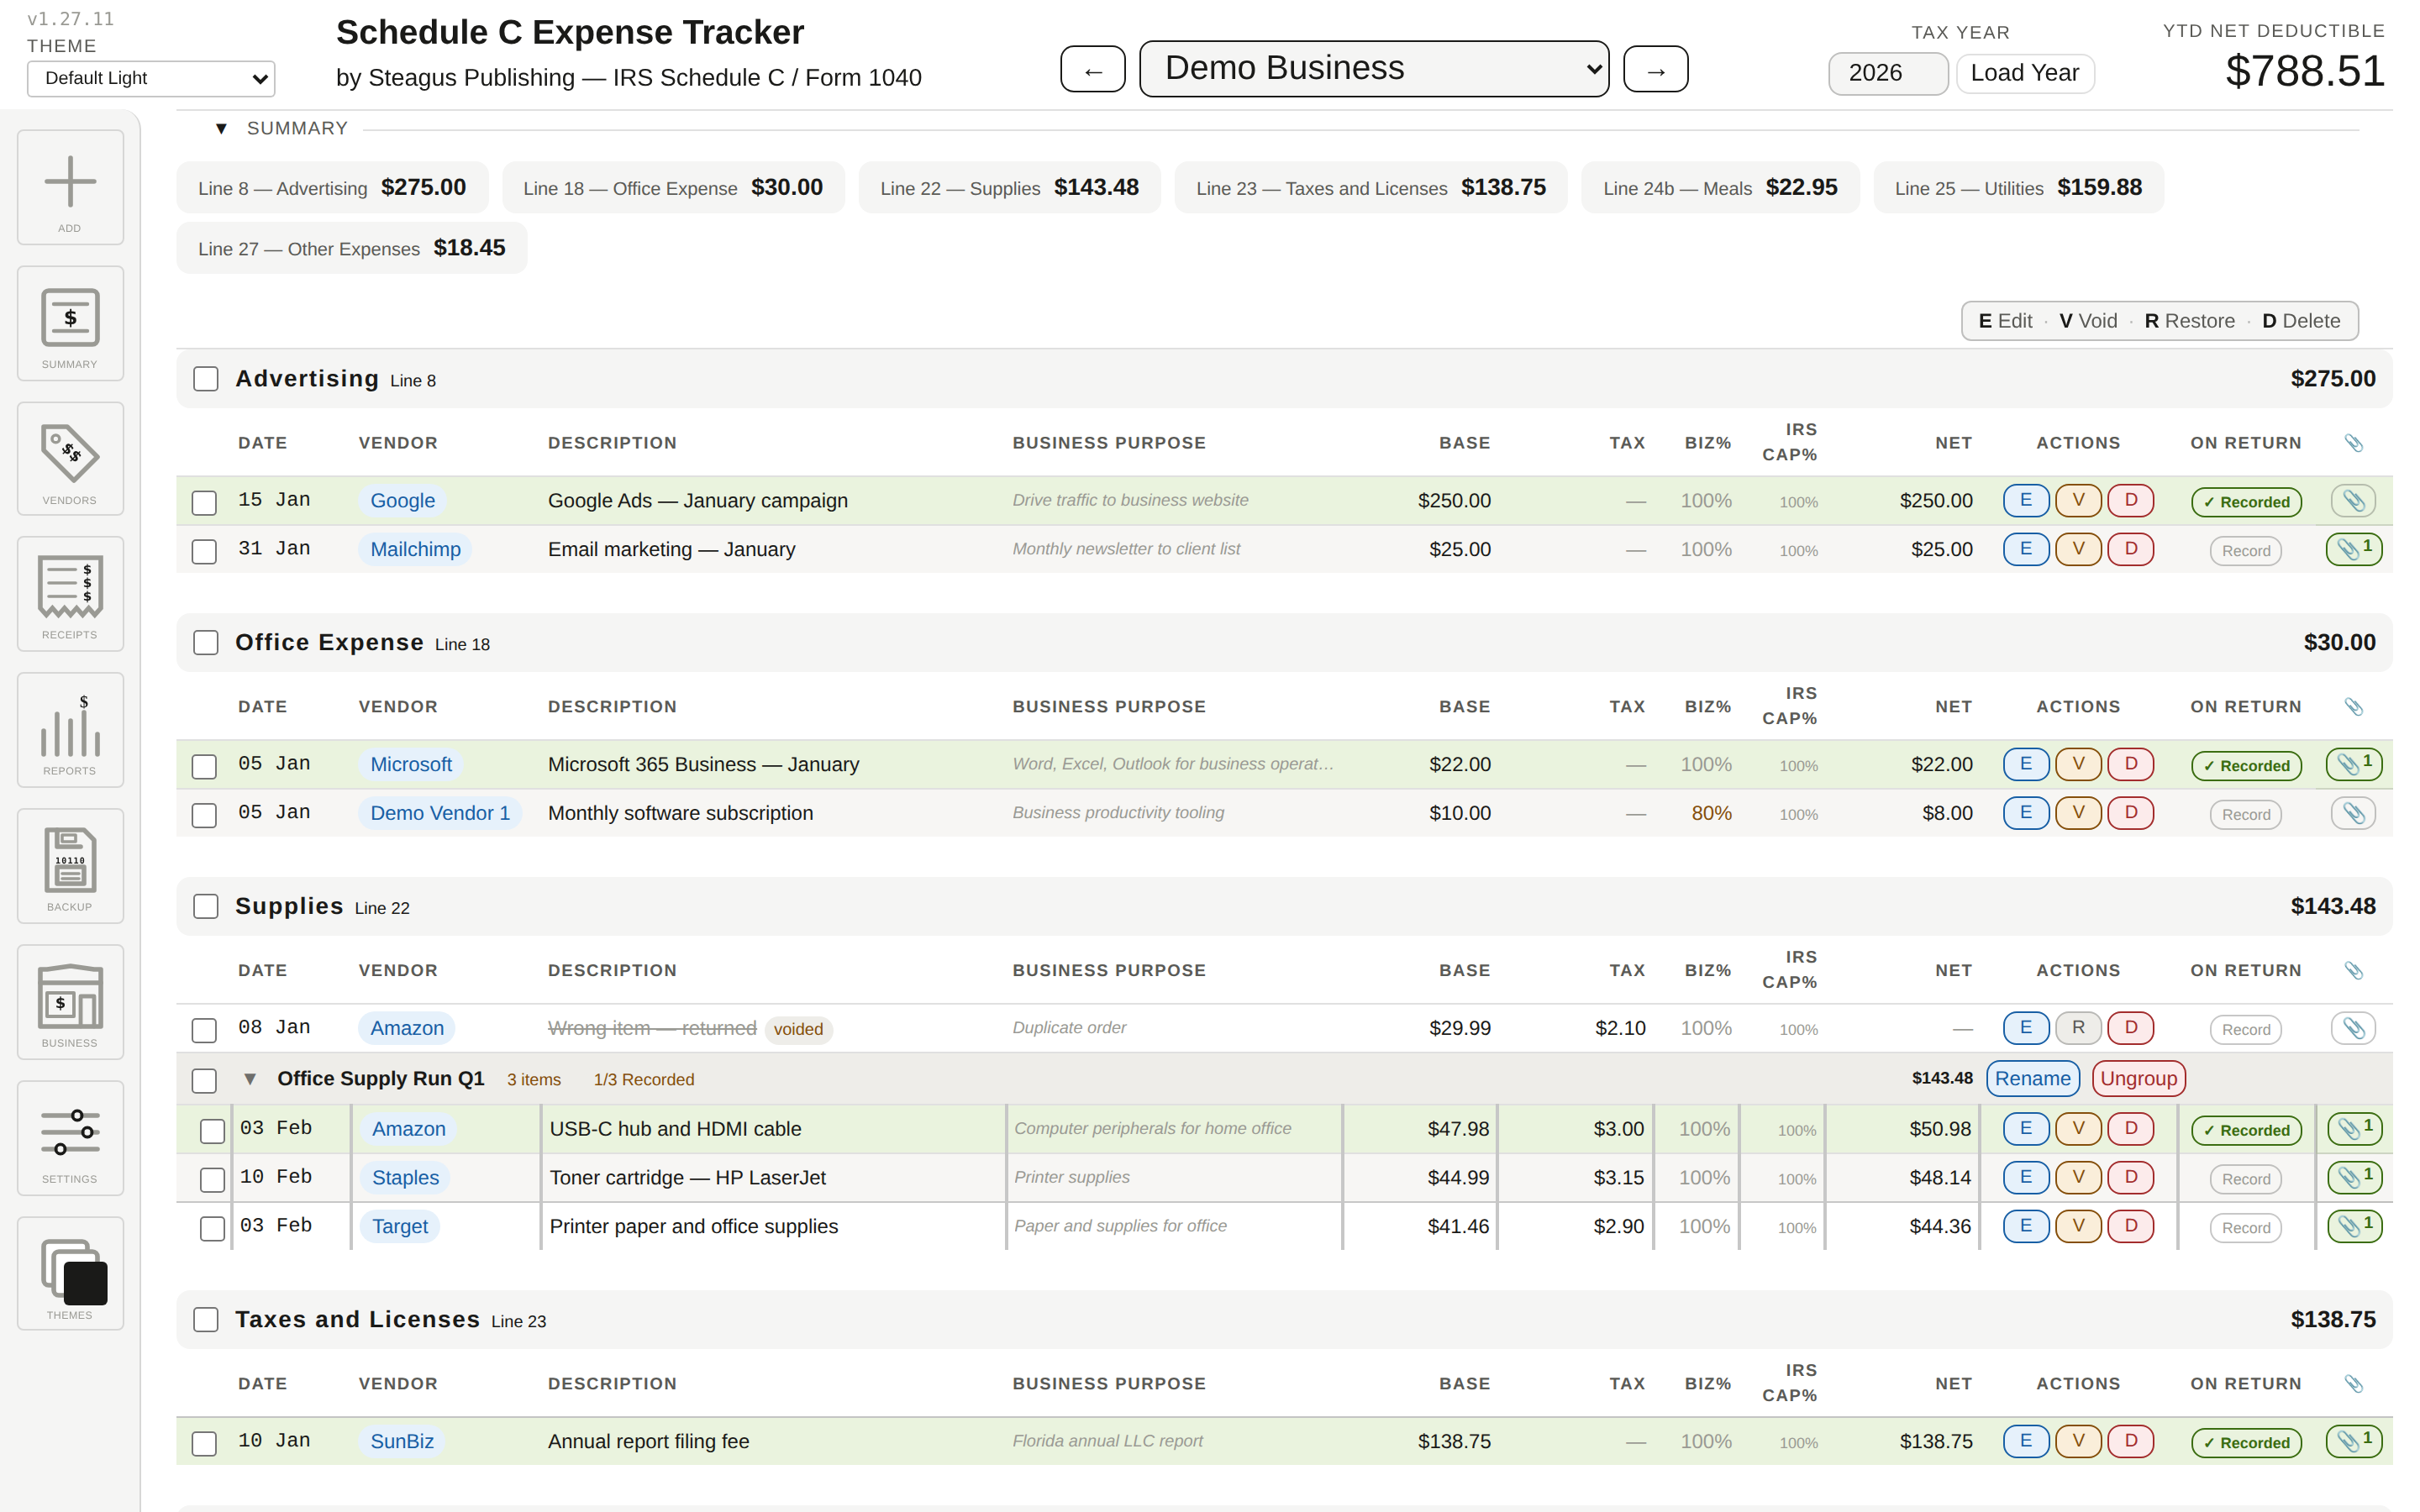Void the Mailchimp expense with V icon
Screen dimensions: 2420x1512
(x=2078, y=549)
